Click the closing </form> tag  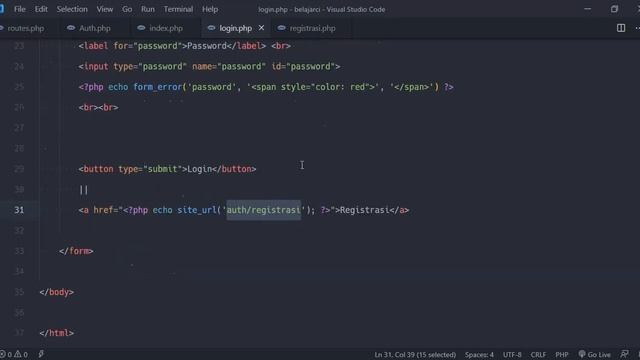[x=76, y=251]
